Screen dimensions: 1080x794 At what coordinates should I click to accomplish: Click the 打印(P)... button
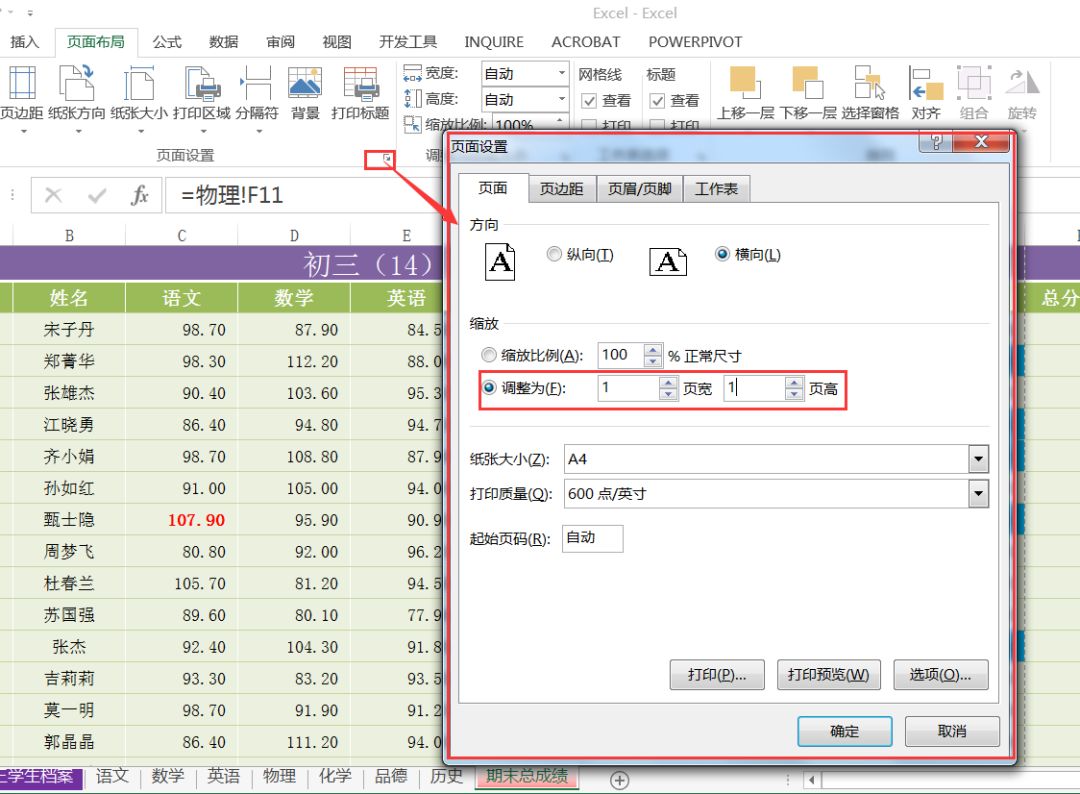click(717, 675)
